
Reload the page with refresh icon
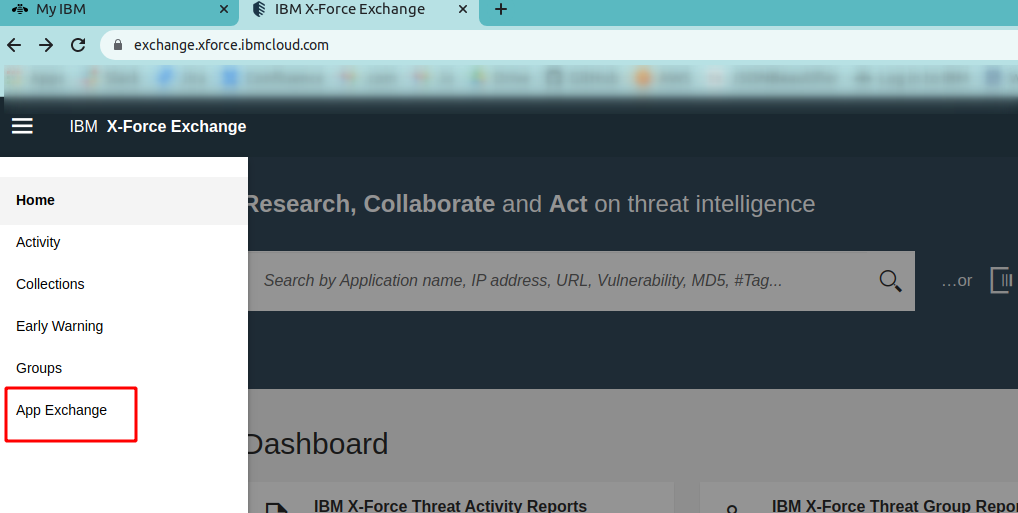pos(78,45)
